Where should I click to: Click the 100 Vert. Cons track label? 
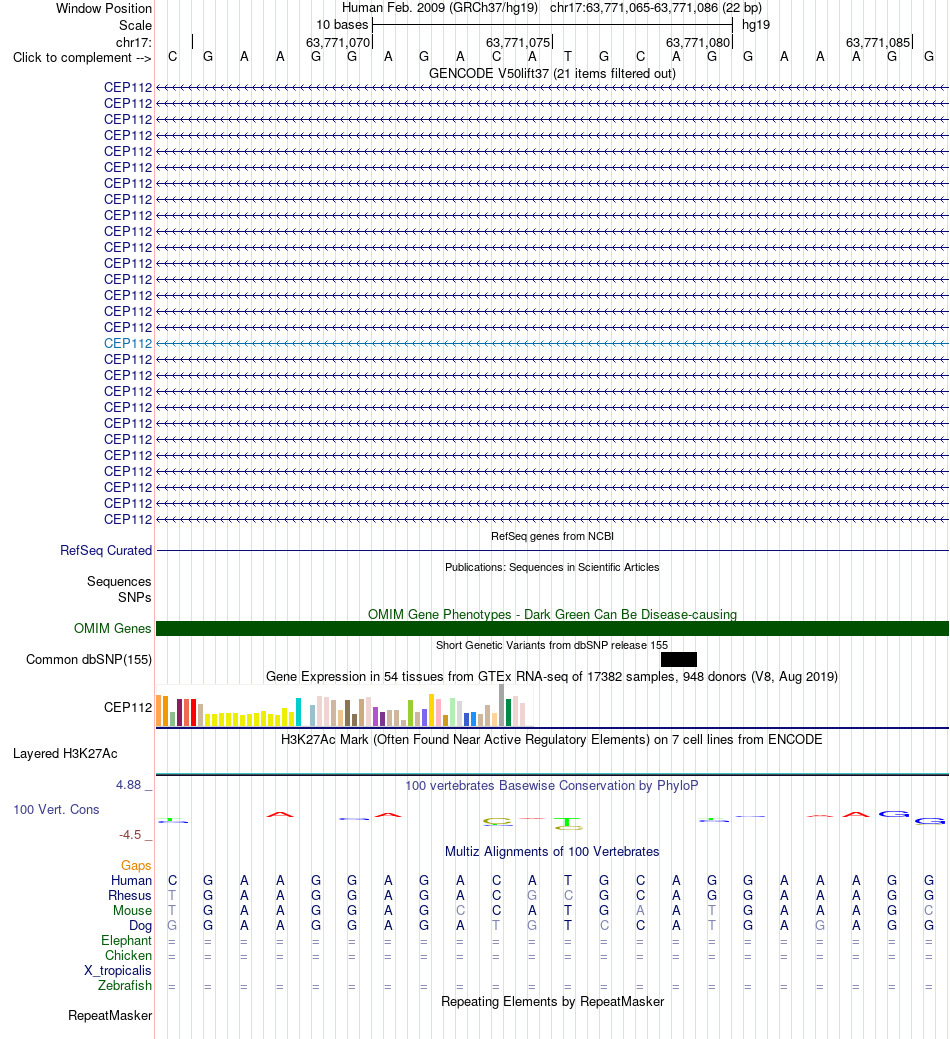click(x=56, y=810)
